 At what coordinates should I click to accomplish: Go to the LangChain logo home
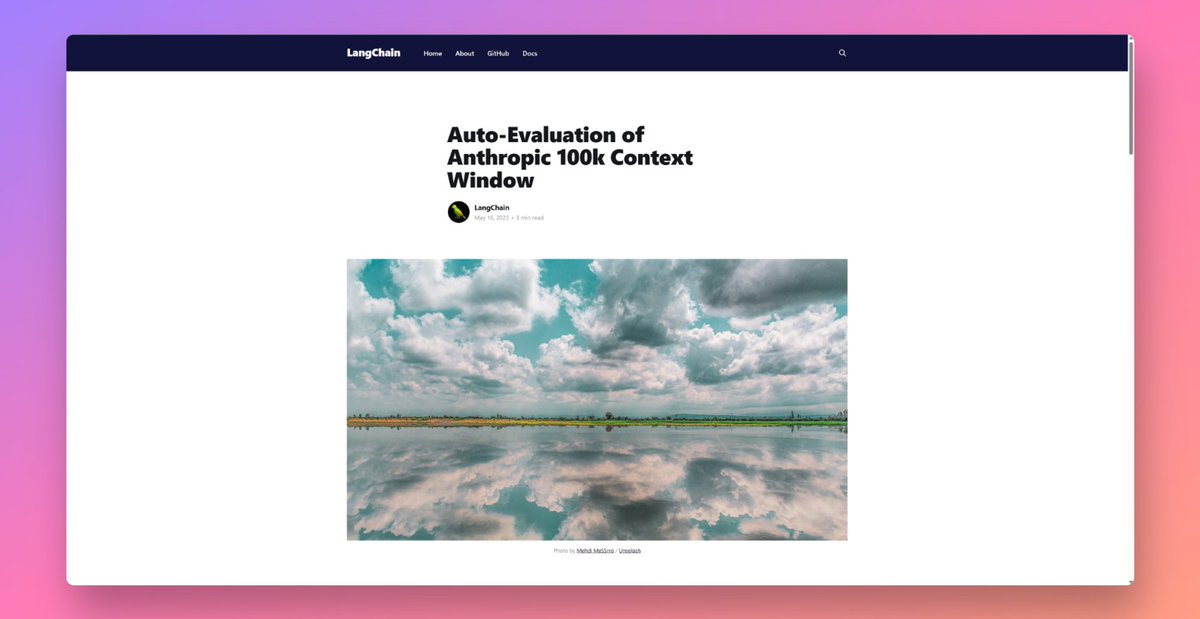tap(374, 53)
